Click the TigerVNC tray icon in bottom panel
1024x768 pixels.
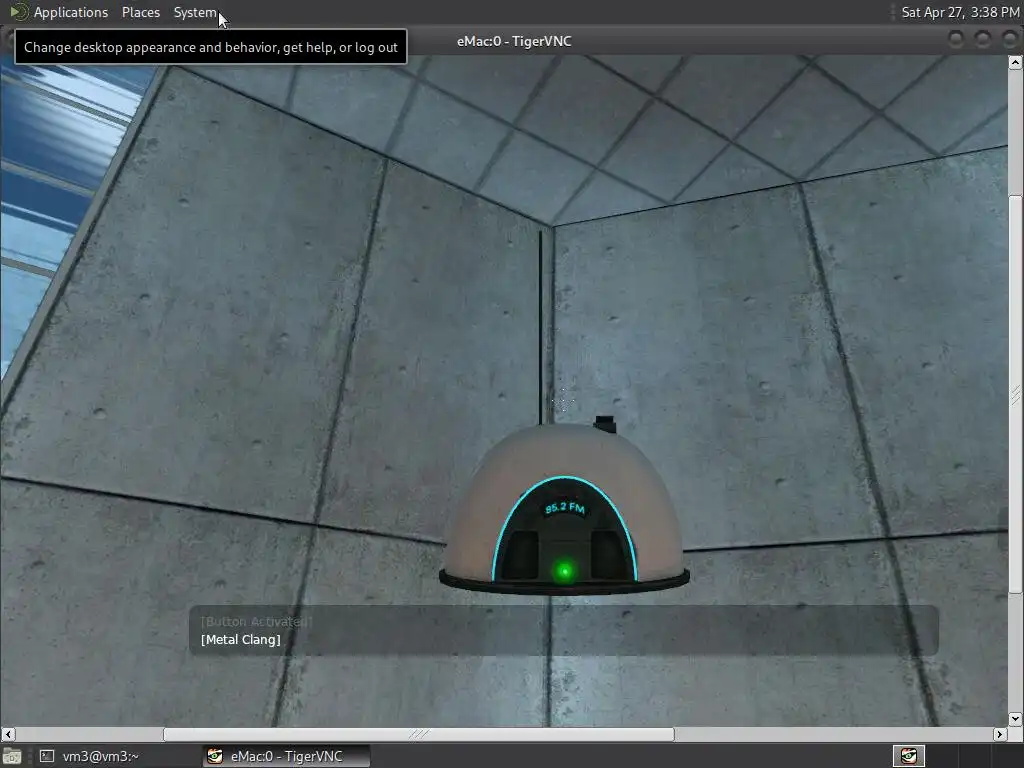pos(908,756)
